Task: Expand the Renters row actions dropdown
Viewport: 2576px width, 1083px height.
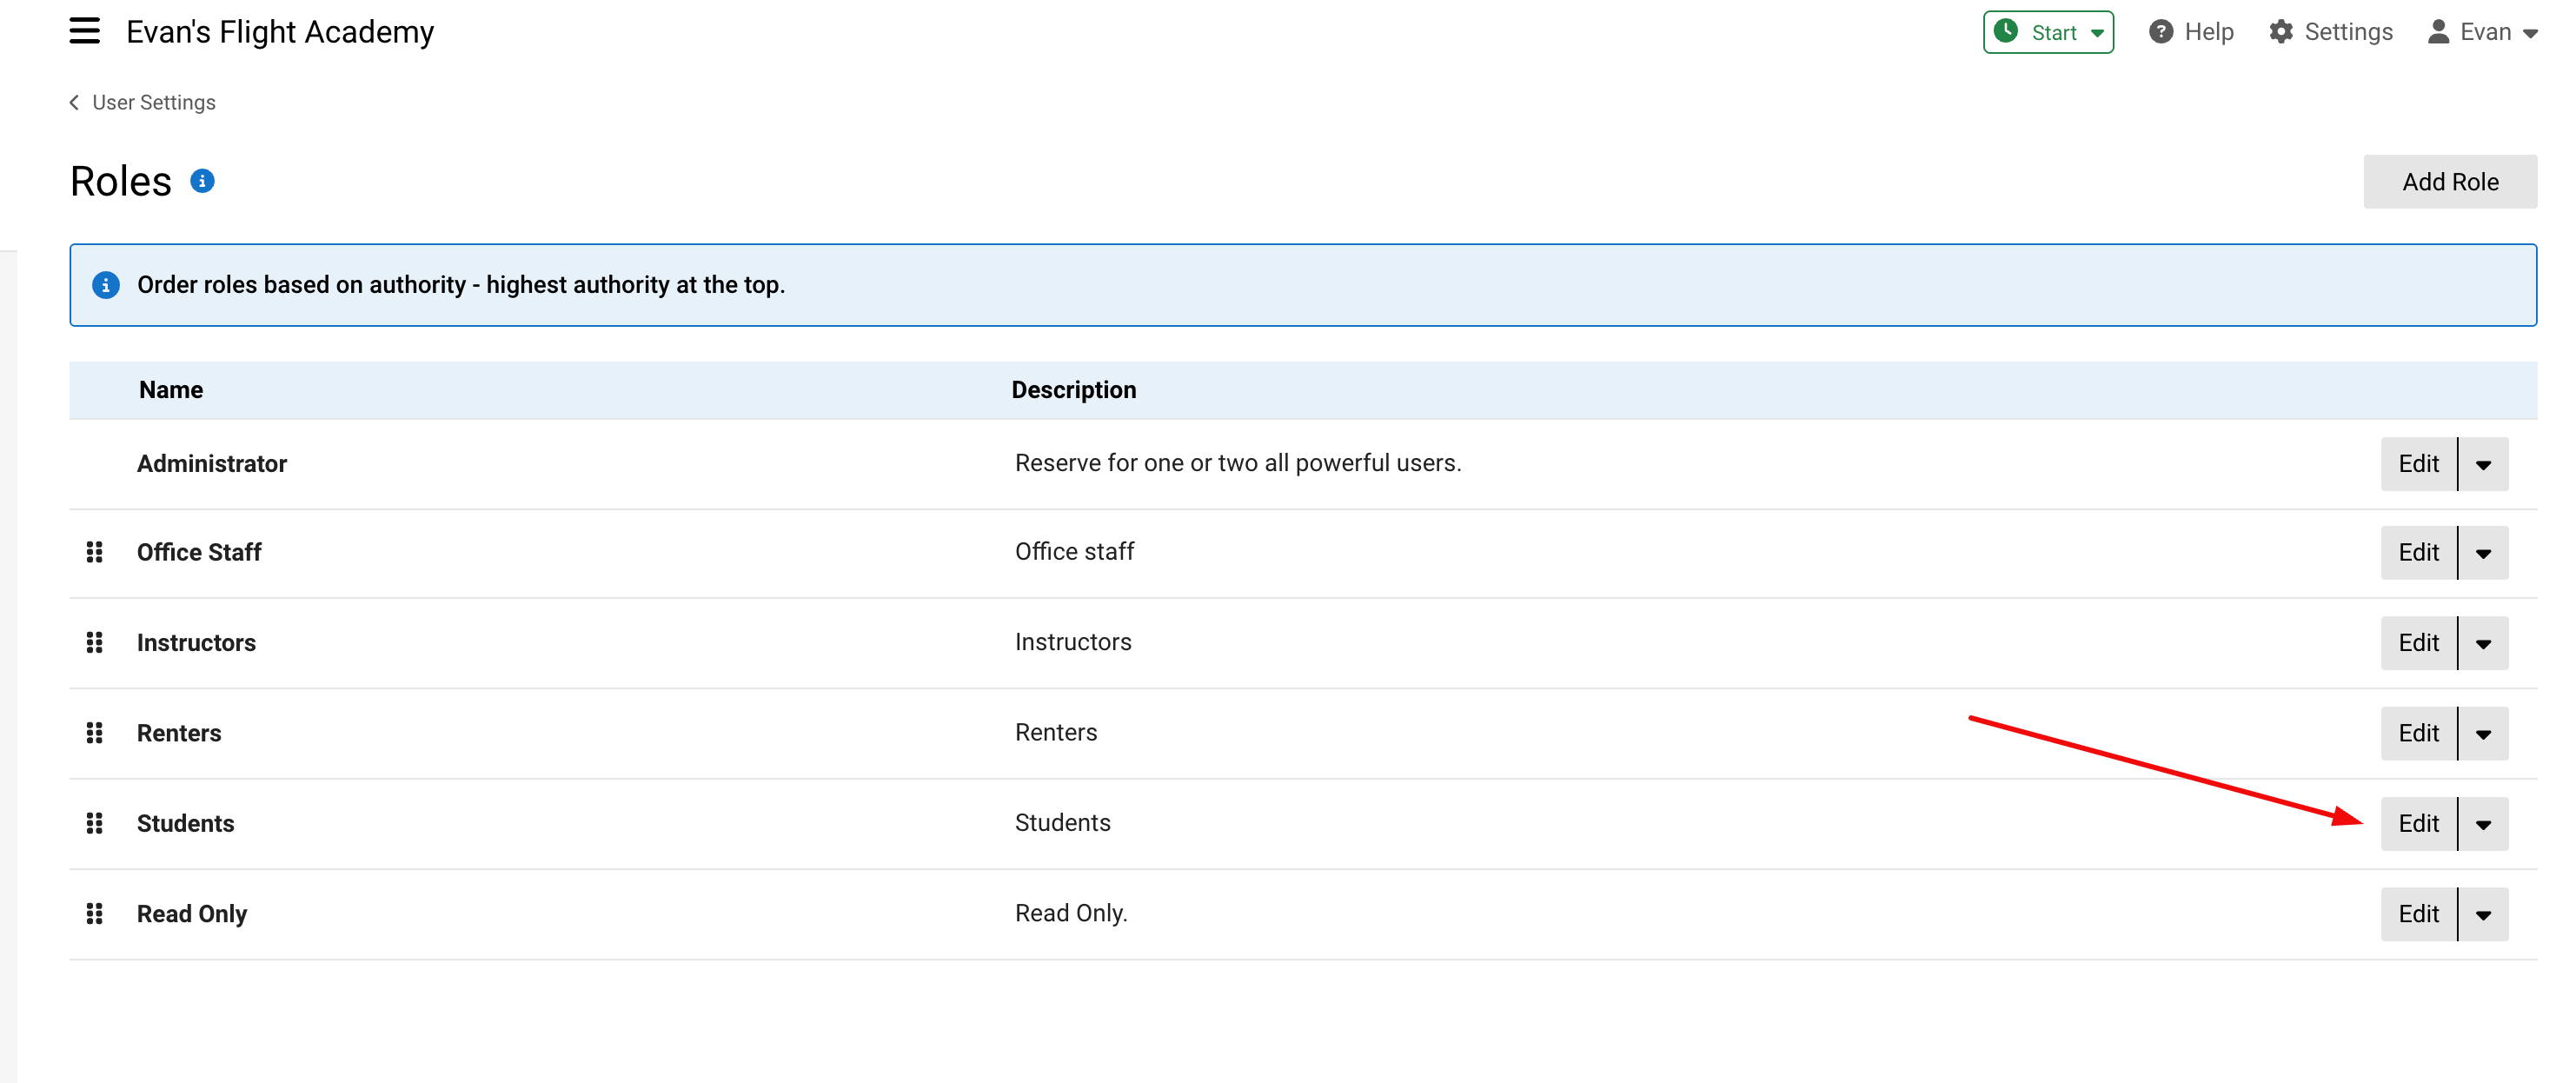Action: (2483, 733)
